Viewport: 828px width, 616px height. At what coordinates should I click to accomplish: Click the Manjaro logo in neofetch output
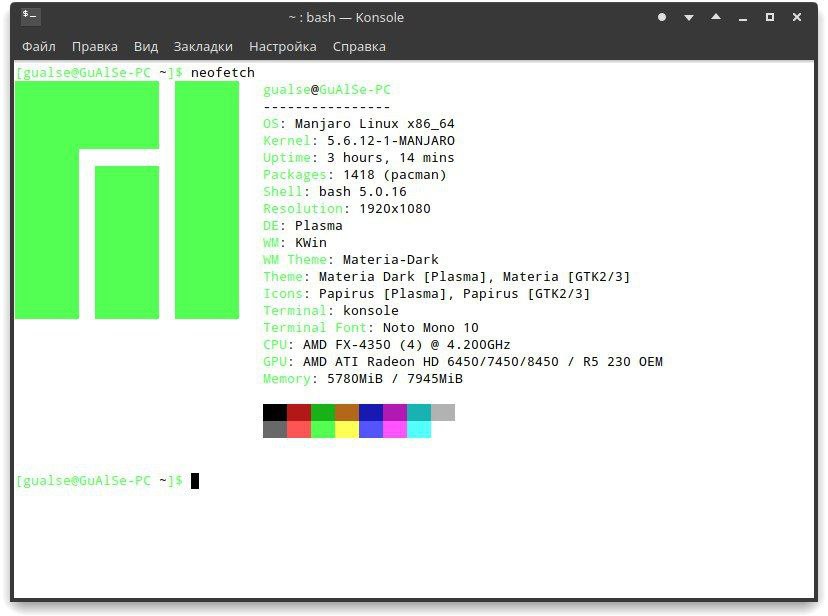pos(127,200)
